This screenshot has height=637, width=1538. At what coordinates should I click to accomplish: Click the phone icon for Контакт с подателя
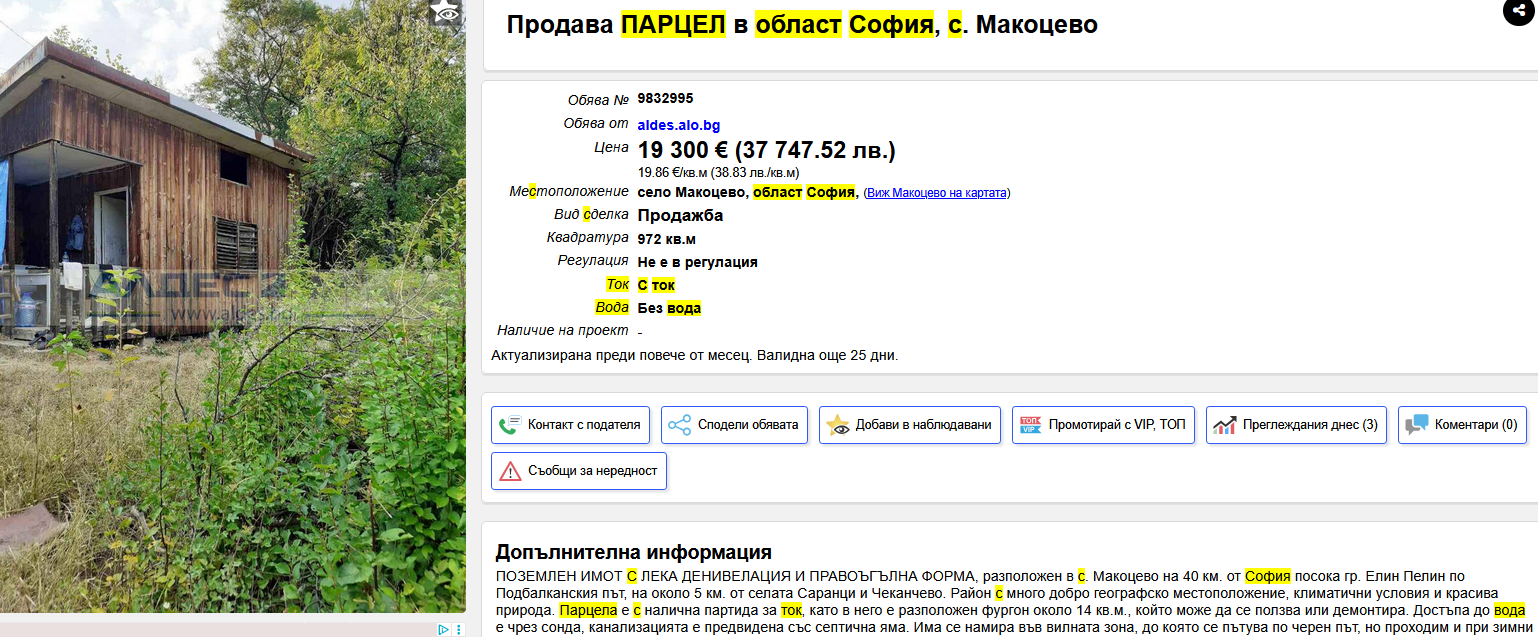coord(510,425)
